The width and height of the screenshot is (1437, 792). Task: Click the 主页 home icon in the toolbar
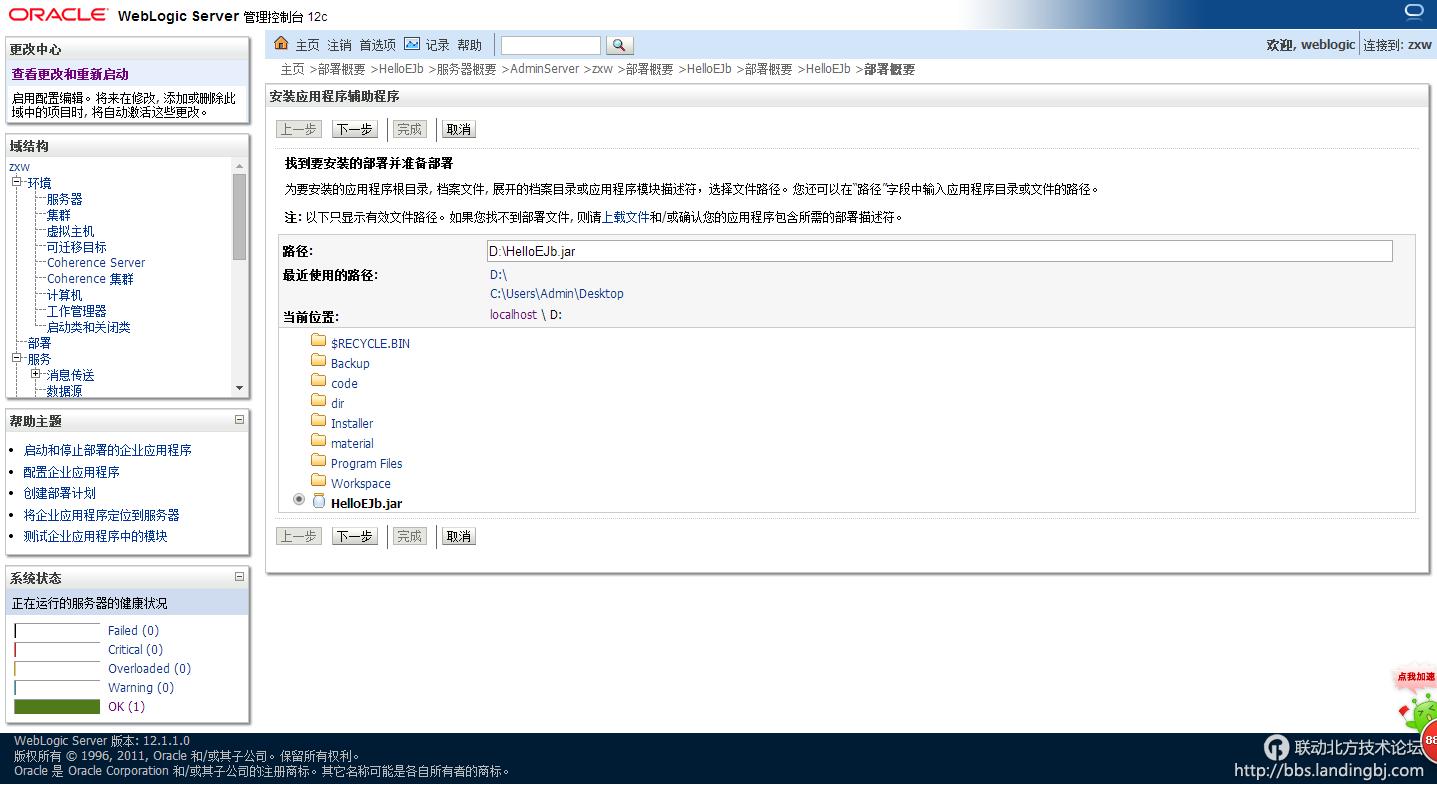point(282,44)
